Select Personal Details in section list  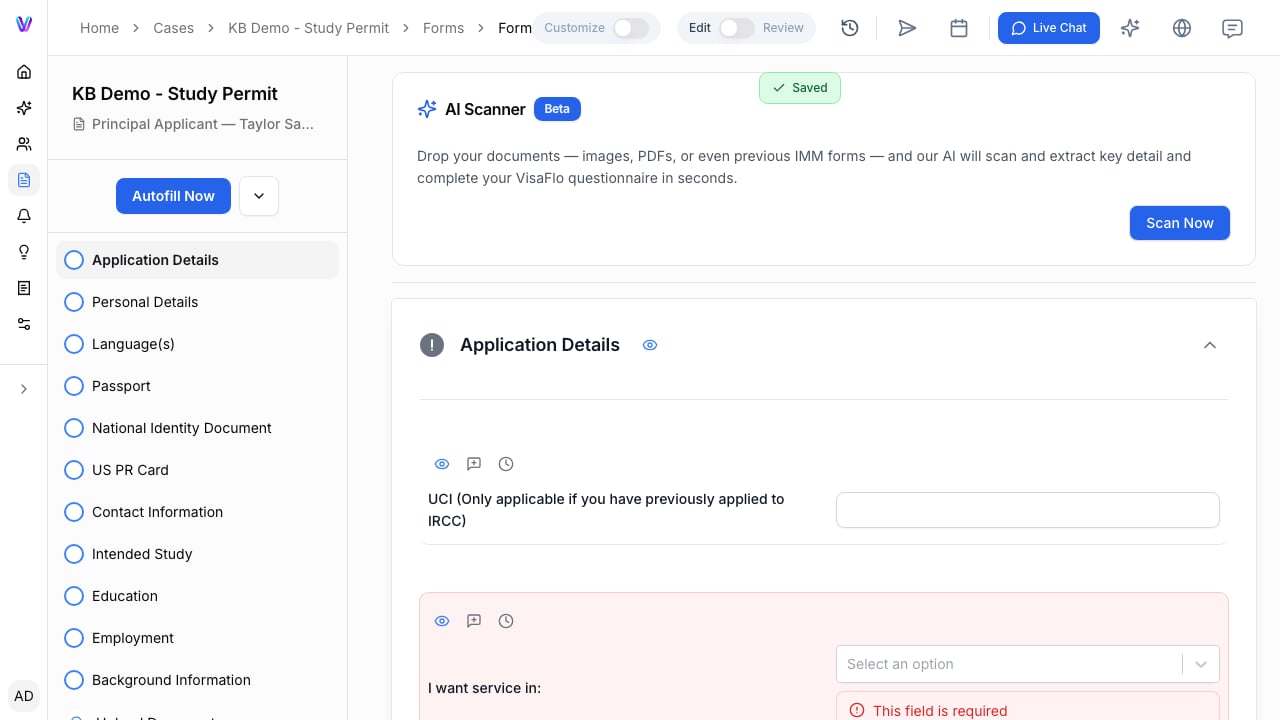coord(197,302)
